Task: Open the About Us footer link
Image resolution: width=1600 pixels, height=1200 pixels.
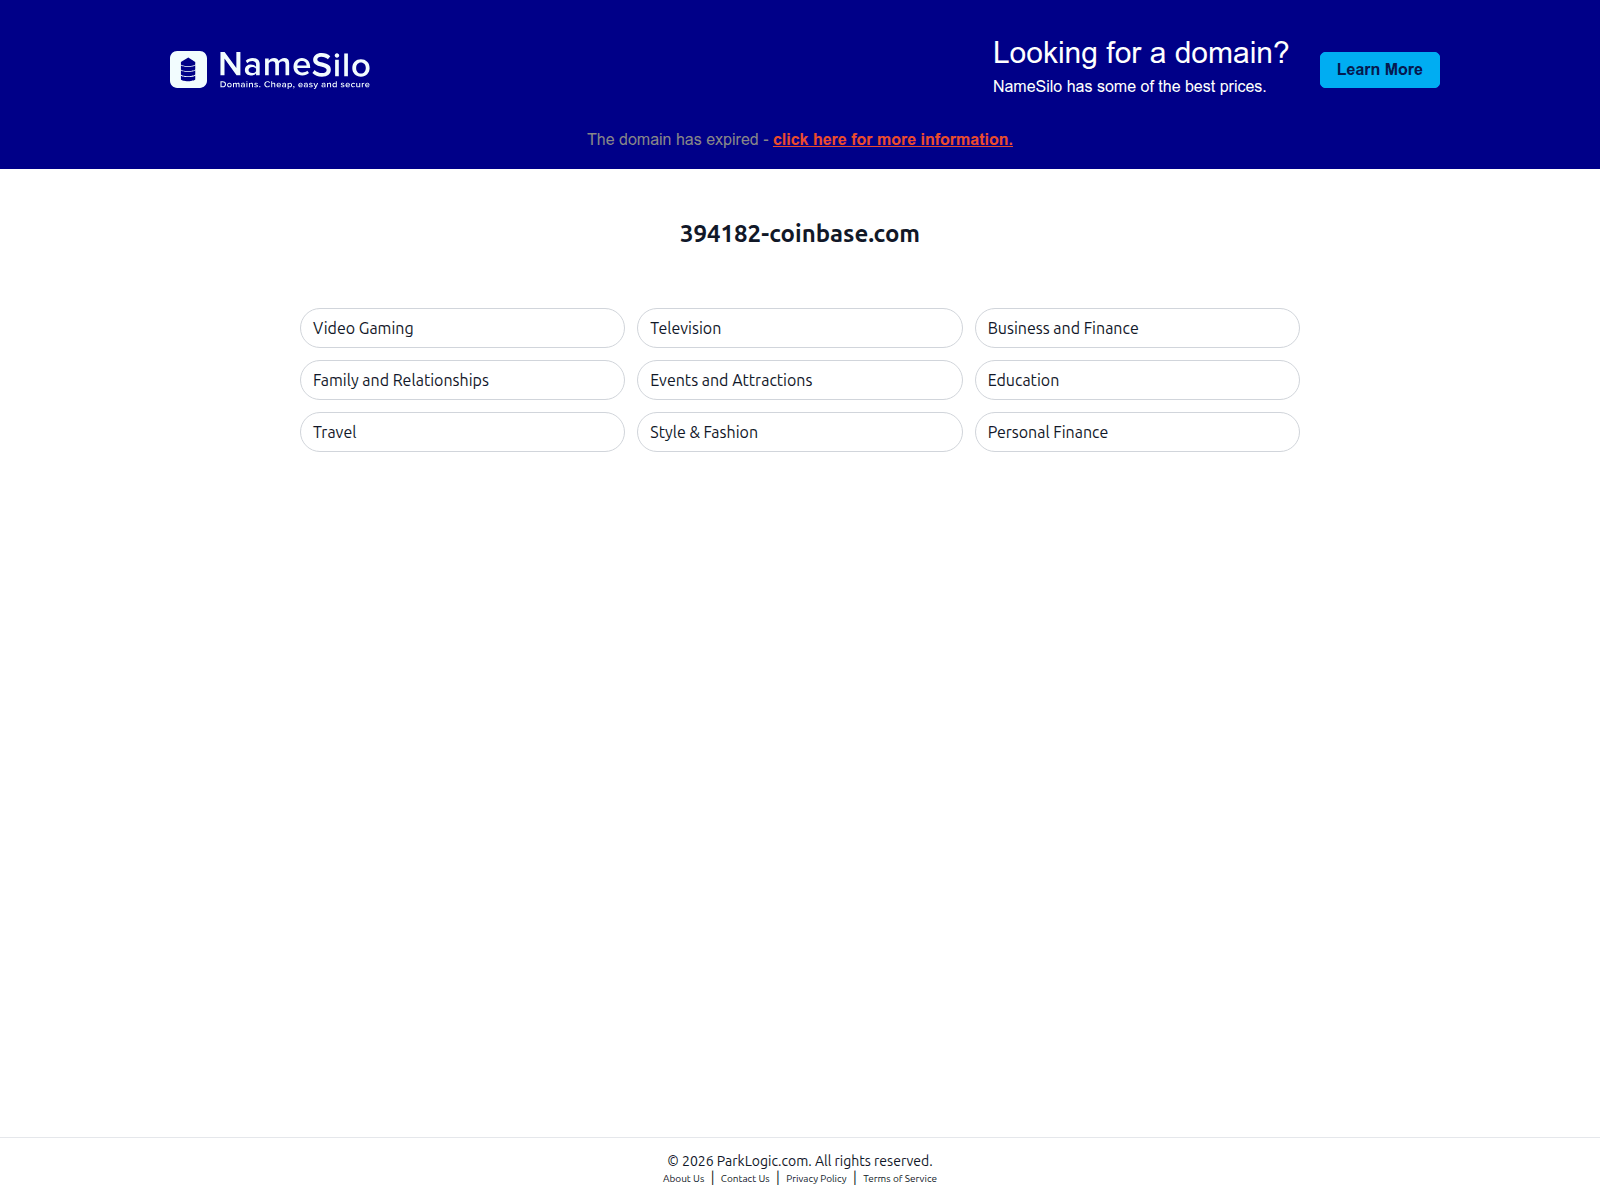Action: click(683, 1179)
